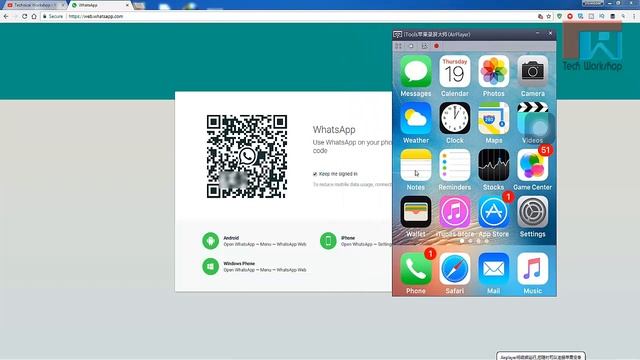Screen dimensions: 640x360
Task: Click the Android instructions icon
Action: click(211, 241)
